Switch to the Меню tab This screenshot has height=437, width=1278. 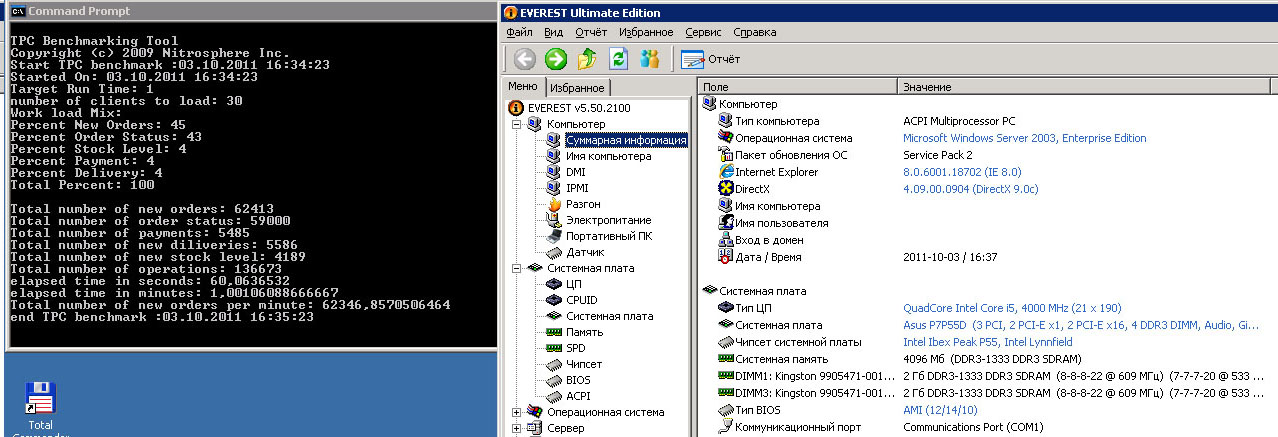523,86
